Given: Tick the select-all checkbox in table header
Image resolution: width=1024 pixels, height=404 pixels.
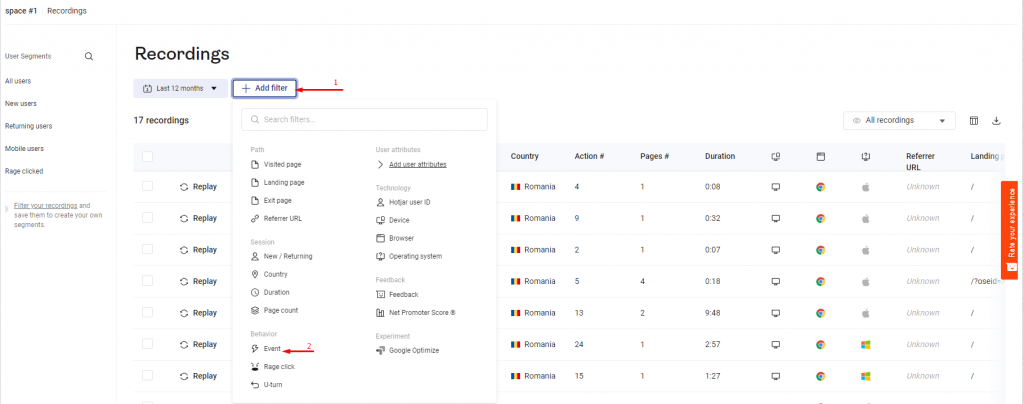Looking at the screenshot, I should [x=148, y=156].
